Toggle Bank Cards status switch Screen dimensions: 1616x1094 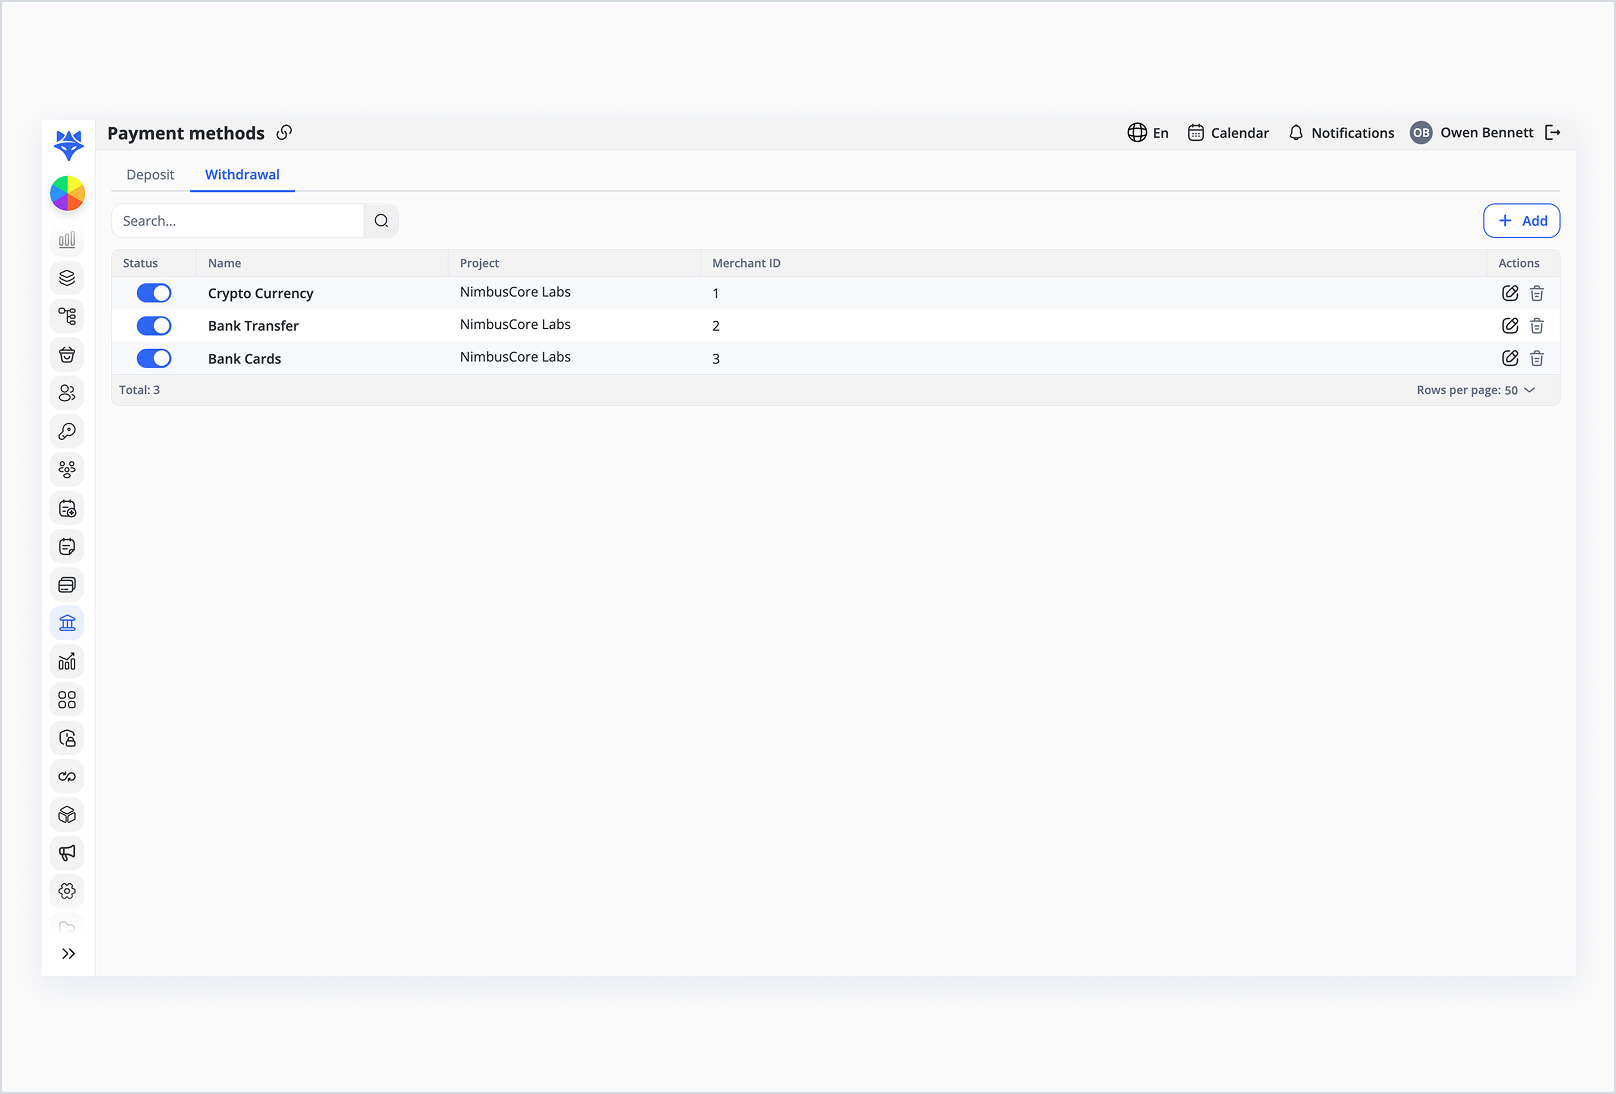click(x=154, y=358)
